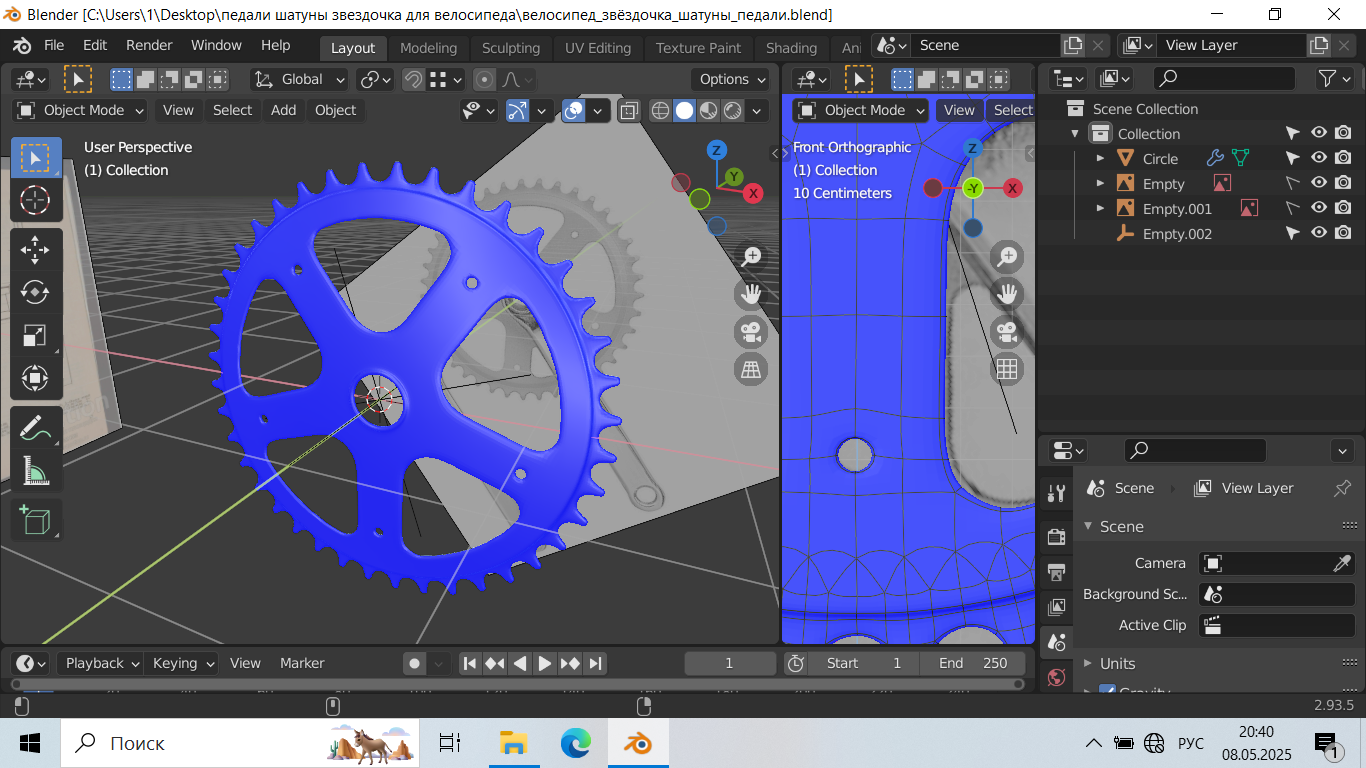Toggle visibility of Empty.001 object
Screen dimensions: 1366x768
coord(1319,208)
